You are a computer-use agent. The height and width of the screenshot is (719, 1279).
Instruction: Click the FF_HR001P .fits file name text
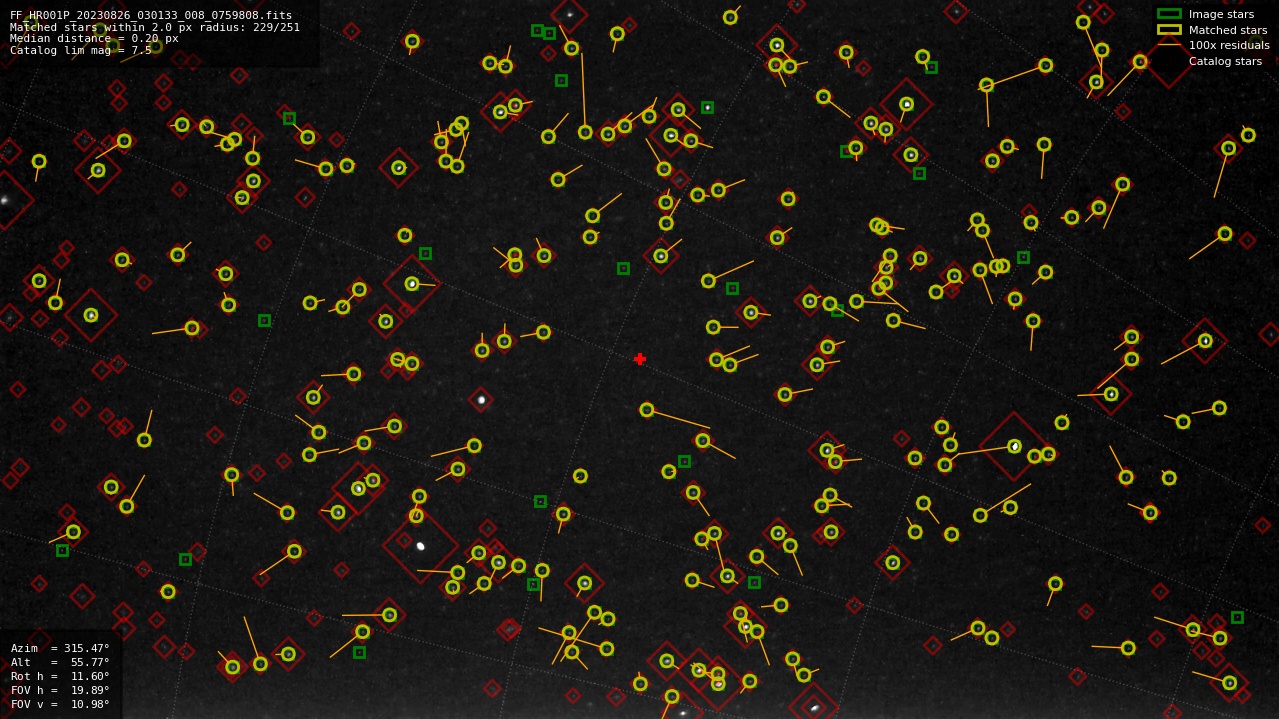click(151, 15)
